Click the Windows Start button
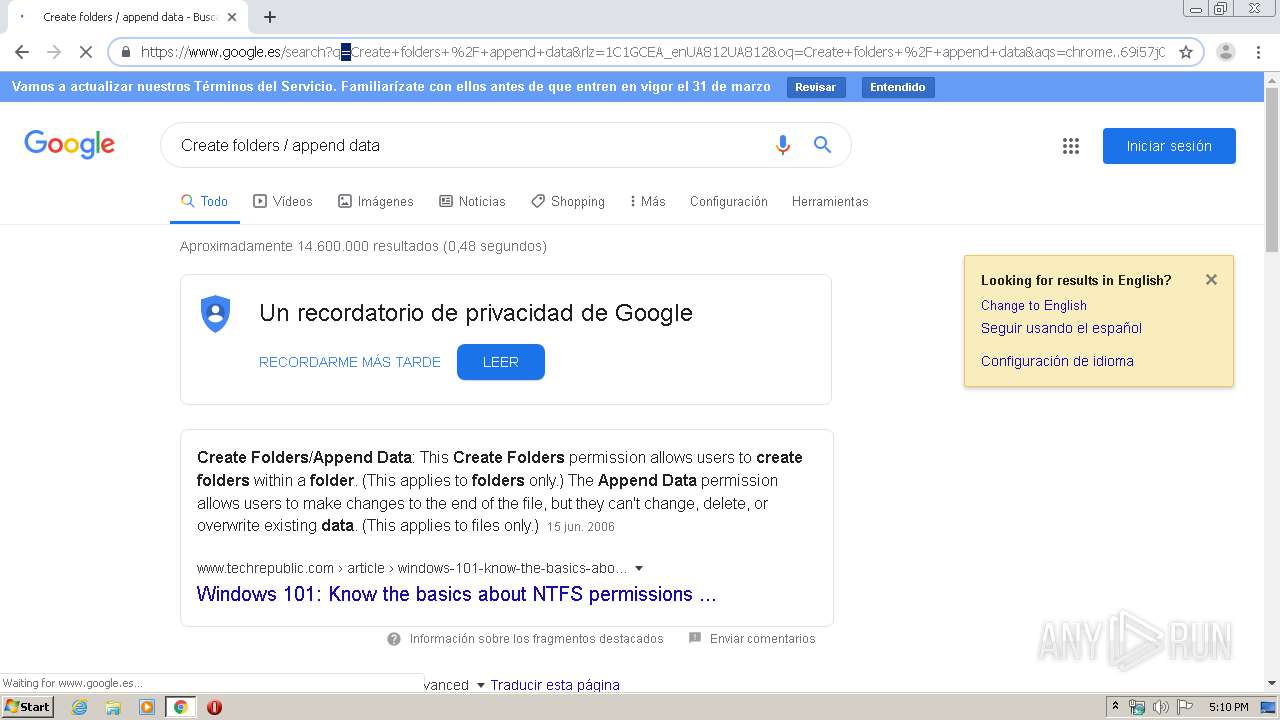This screenshot has height=720, width=1280. [27, 707]
